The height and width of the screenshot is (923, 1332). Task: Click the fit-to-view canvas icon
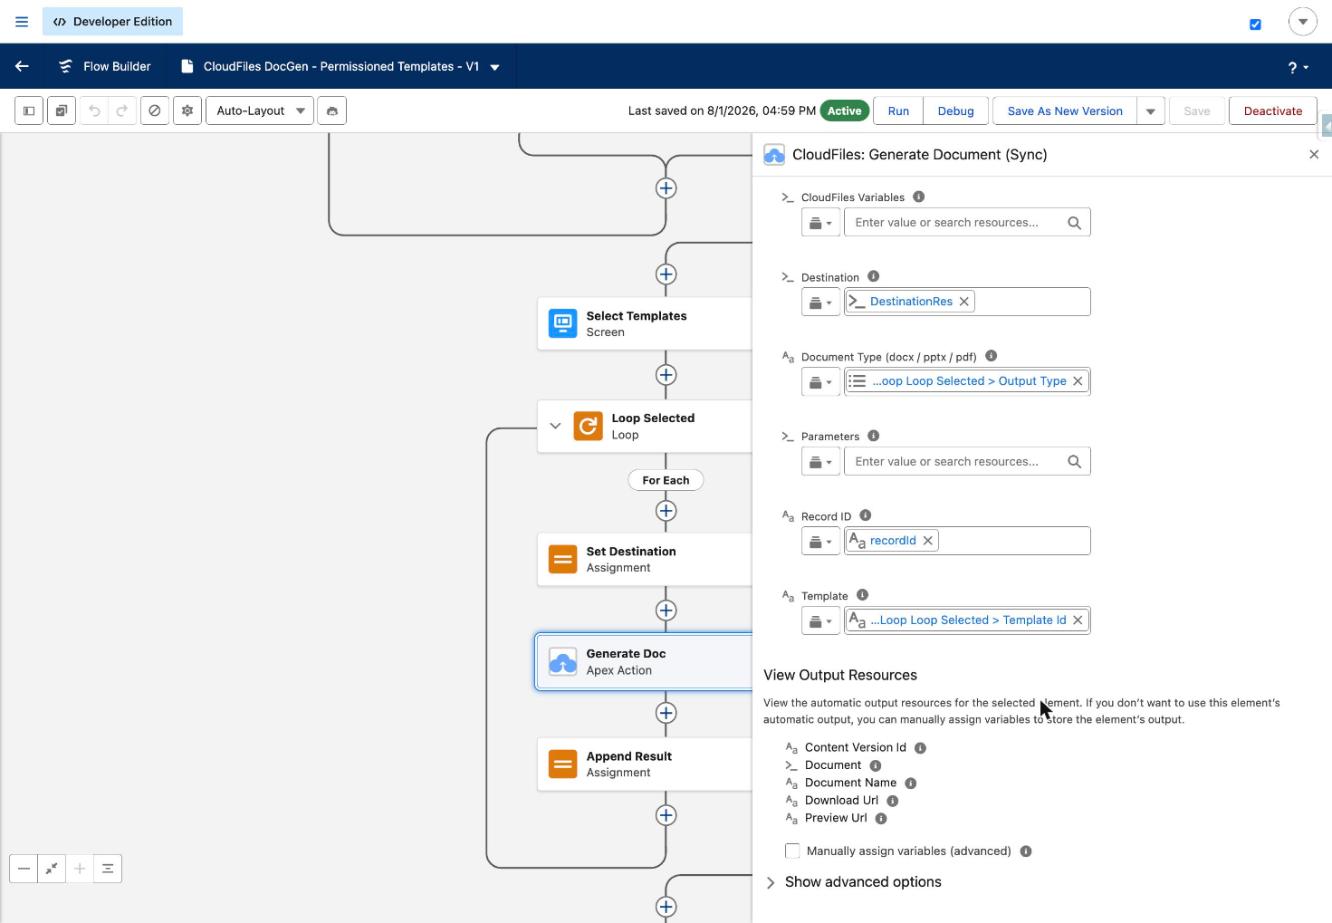tap(52, 868)
